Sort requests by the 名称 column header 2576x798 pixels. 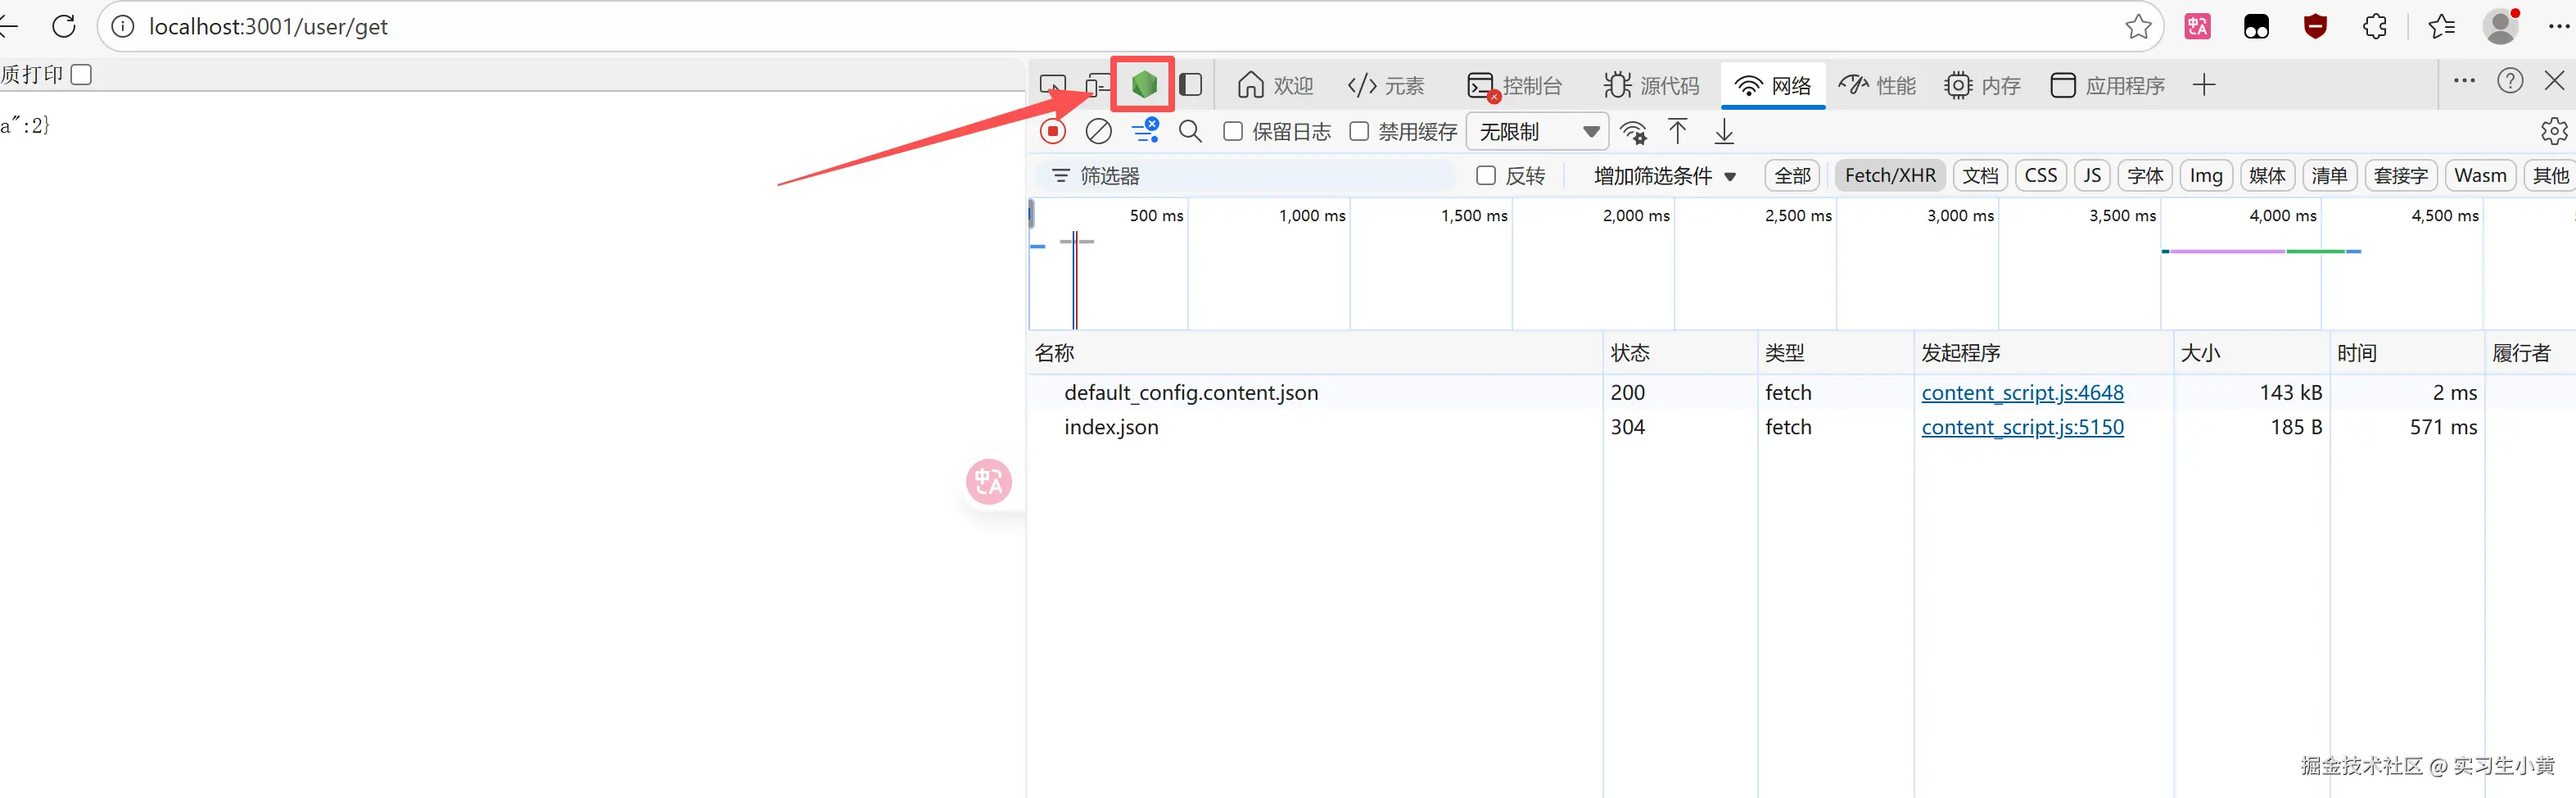coord(1314,353)
